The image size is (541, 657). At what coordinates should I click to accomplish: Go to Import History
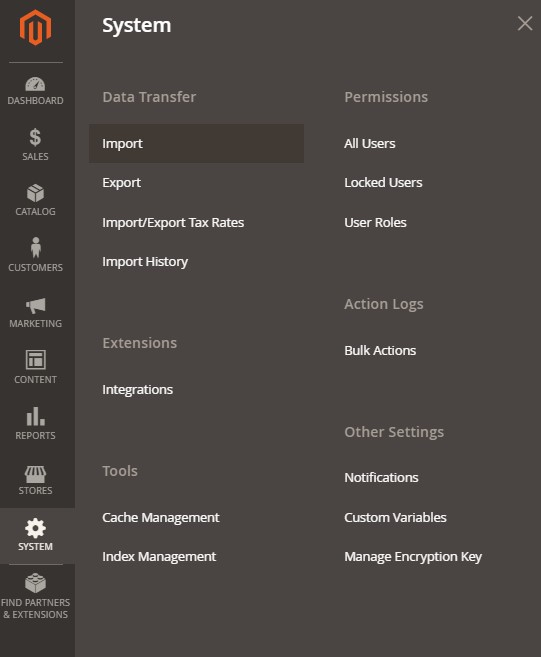click(x=145, y=261)
